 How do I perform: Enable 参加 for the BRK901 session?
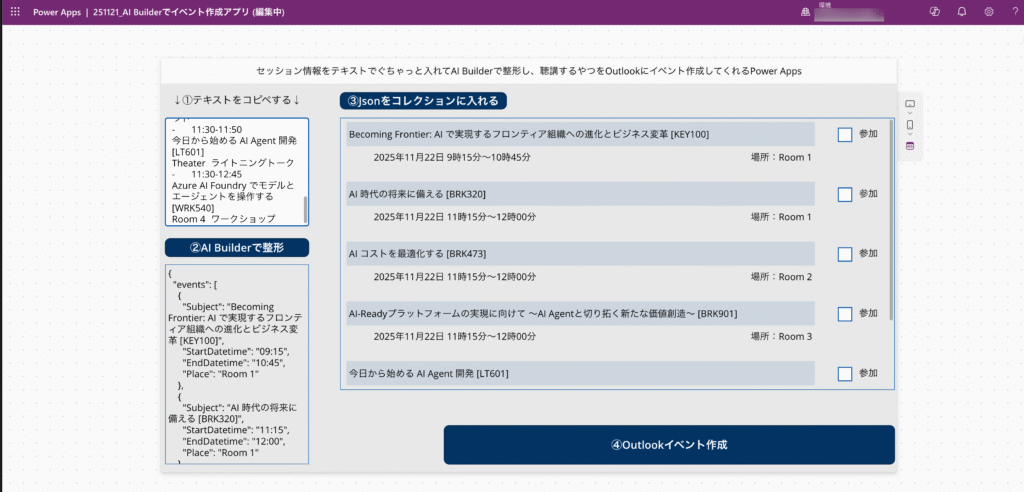[845, 314]
